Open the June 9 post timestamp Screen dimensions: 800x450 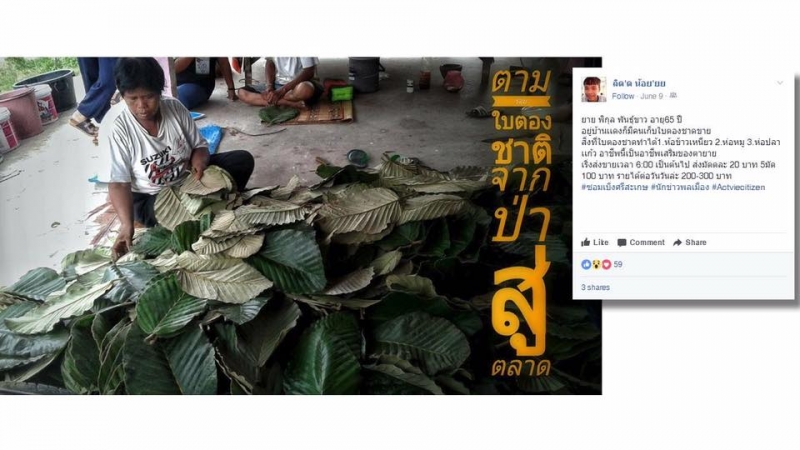652,96
